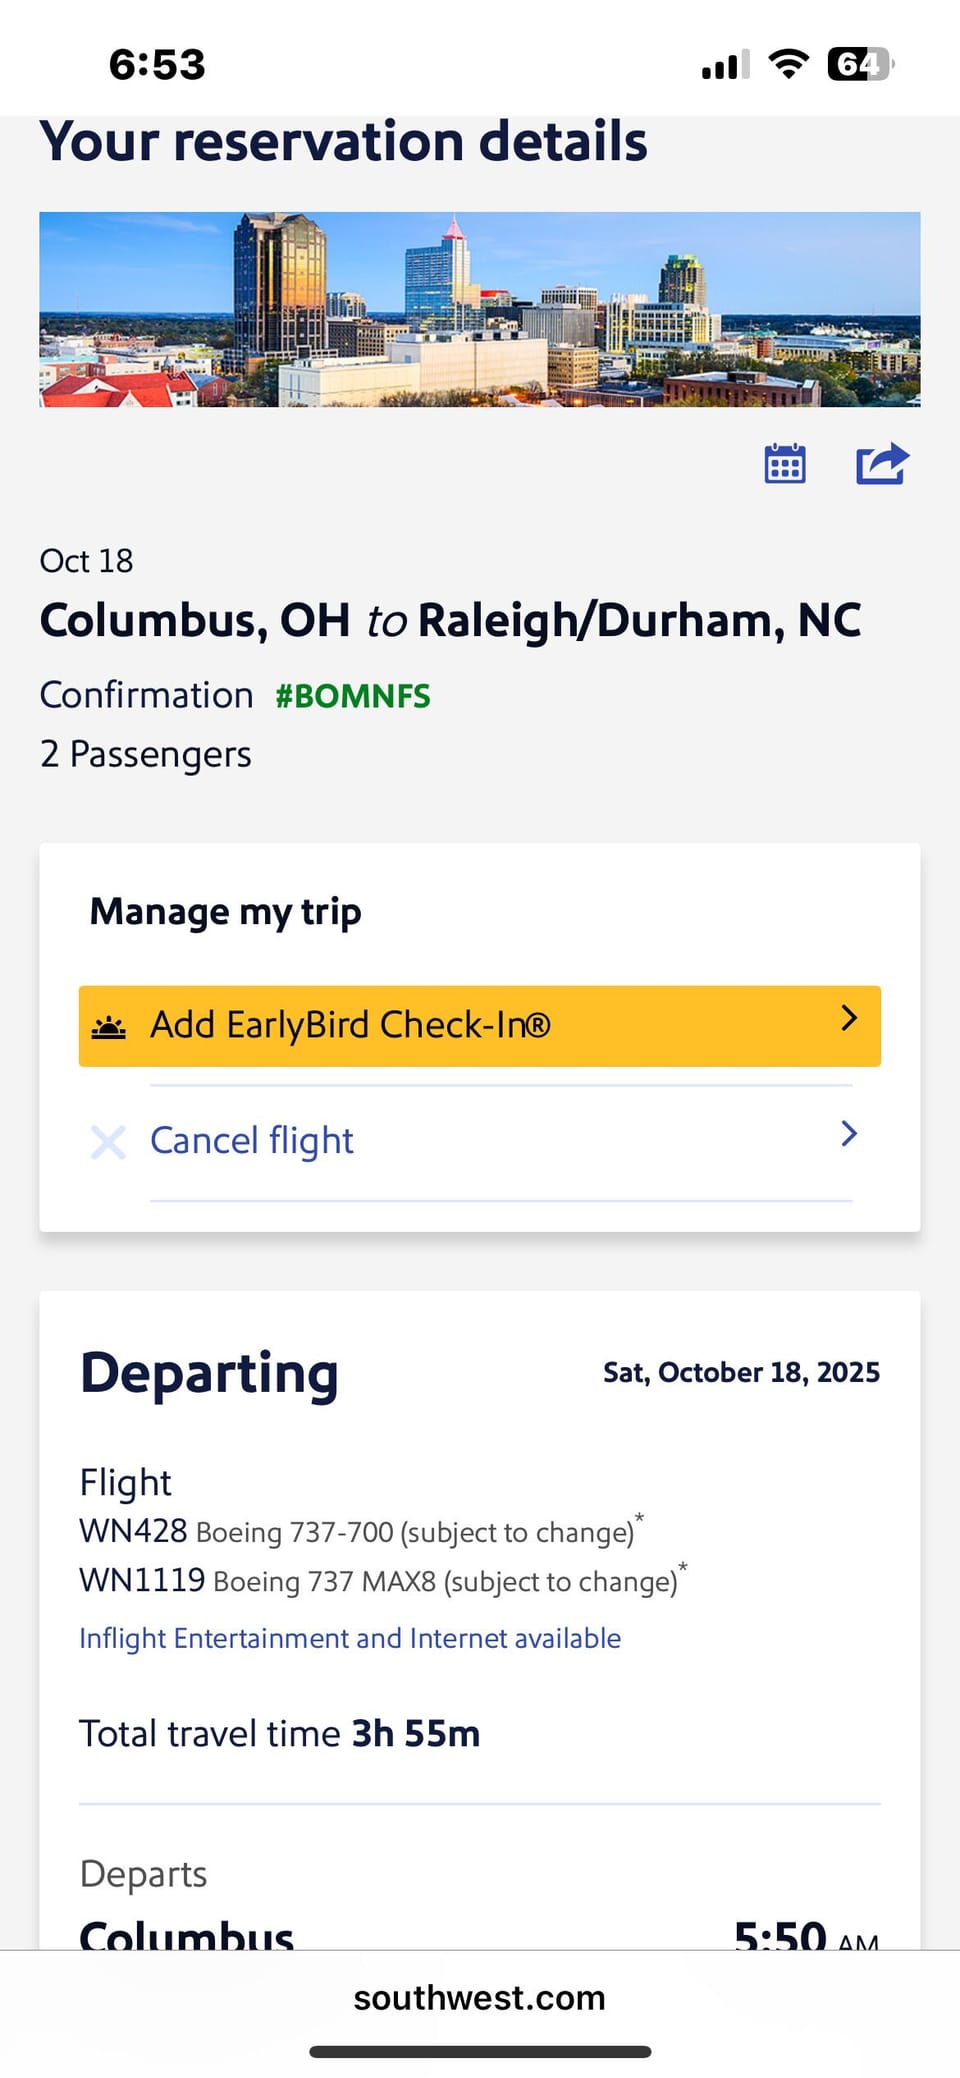Image resolution: width=960 pixels, height=2078 pixels.
Task: Tap the add-to-calendar icon
Action: (785, 464)
